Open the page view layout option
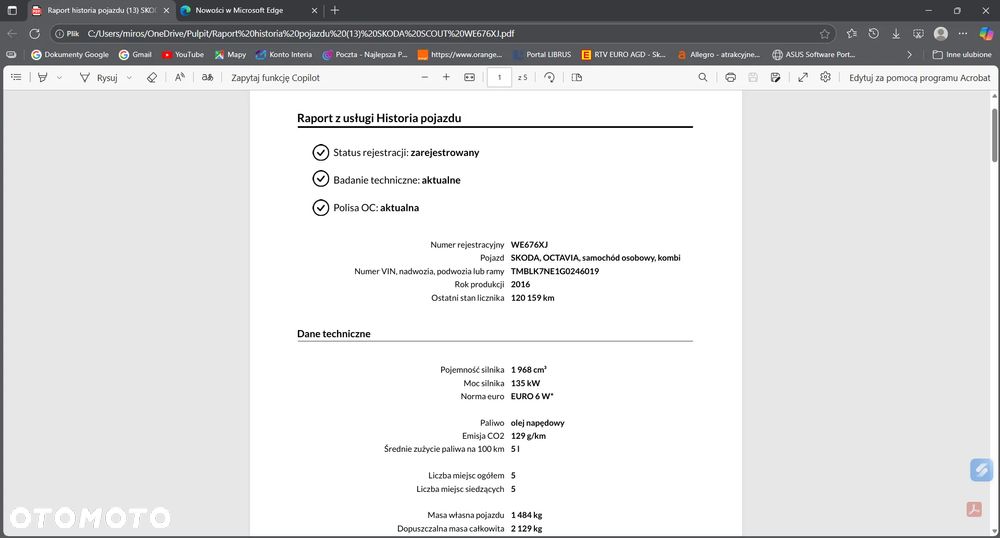 point(577,77)
